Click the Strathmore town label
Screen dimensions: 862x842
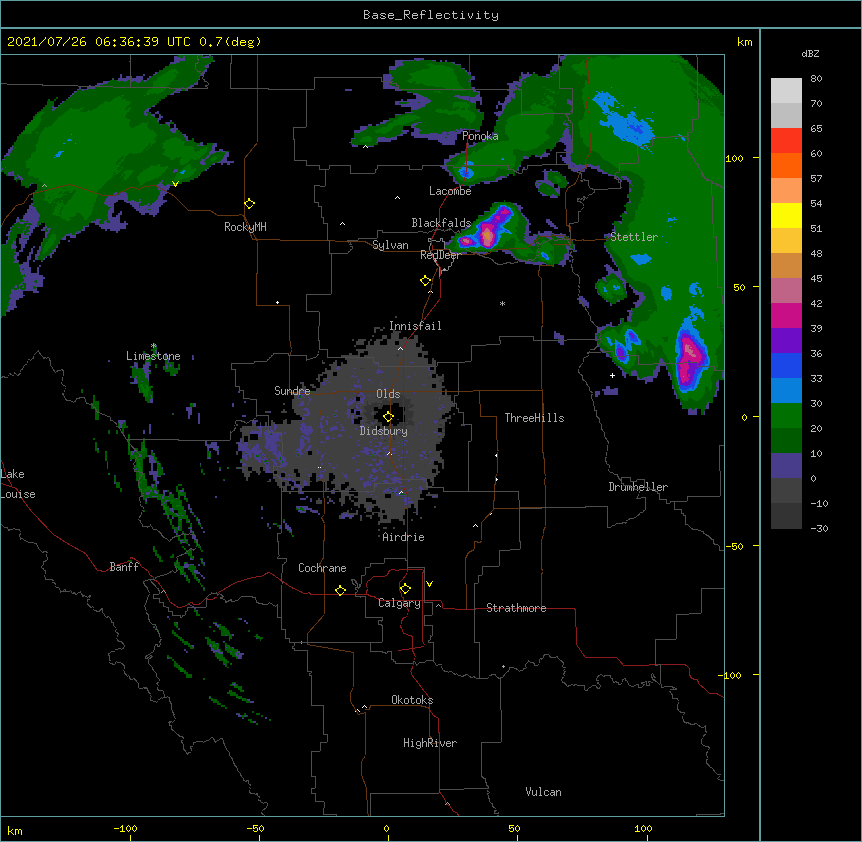coord(516,608)
